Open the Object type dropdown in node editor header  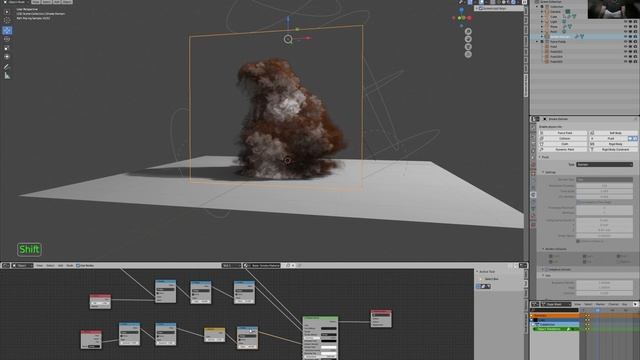click(x=22, y=265)
